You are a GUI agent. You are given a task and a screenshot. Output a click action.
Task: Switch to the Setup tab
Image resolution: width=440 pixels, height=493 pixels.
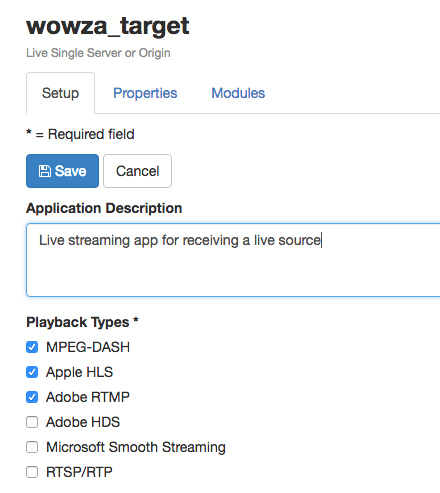(x=60, y=93)
